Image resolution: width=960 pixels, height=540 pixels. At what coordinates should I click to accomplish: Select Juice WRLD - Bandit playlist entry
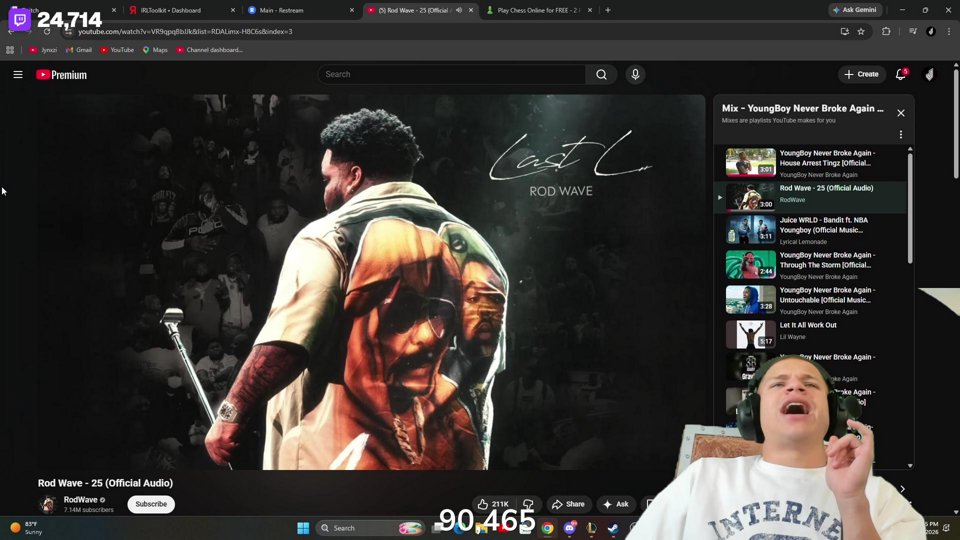(x=811, y=230)
